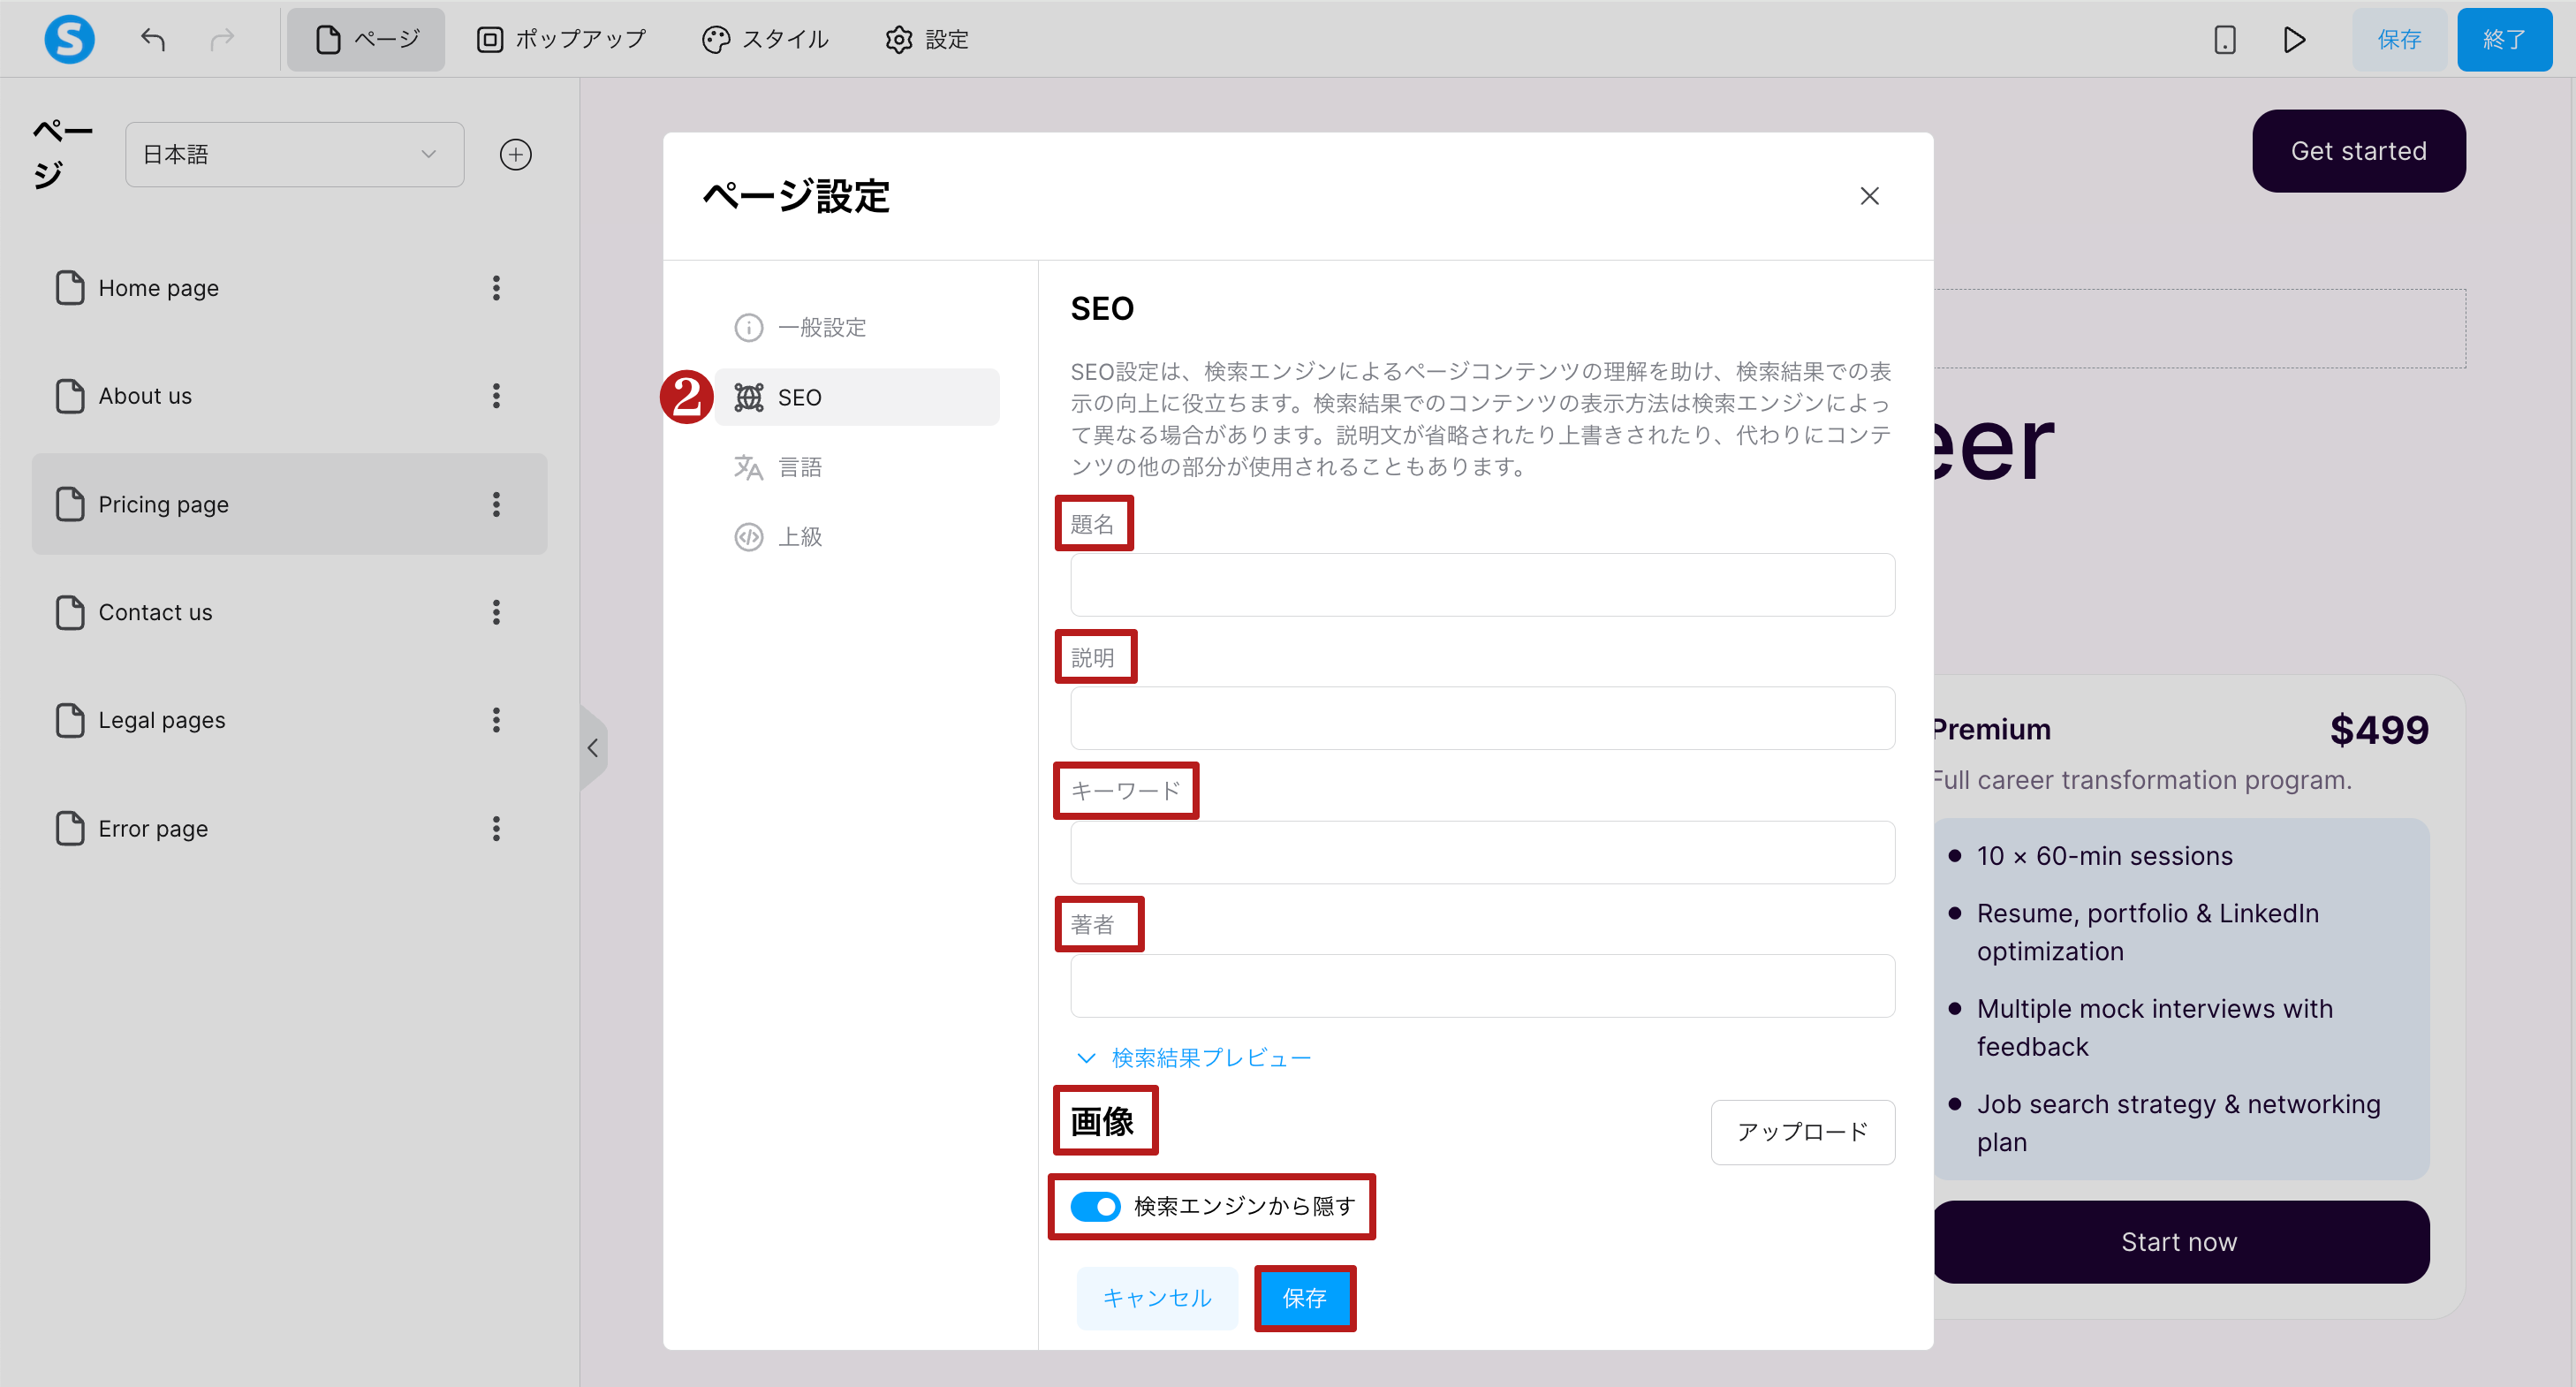Click the mobile preview device icon
Screen dimensions: 2576x1387
(2224, 39)
